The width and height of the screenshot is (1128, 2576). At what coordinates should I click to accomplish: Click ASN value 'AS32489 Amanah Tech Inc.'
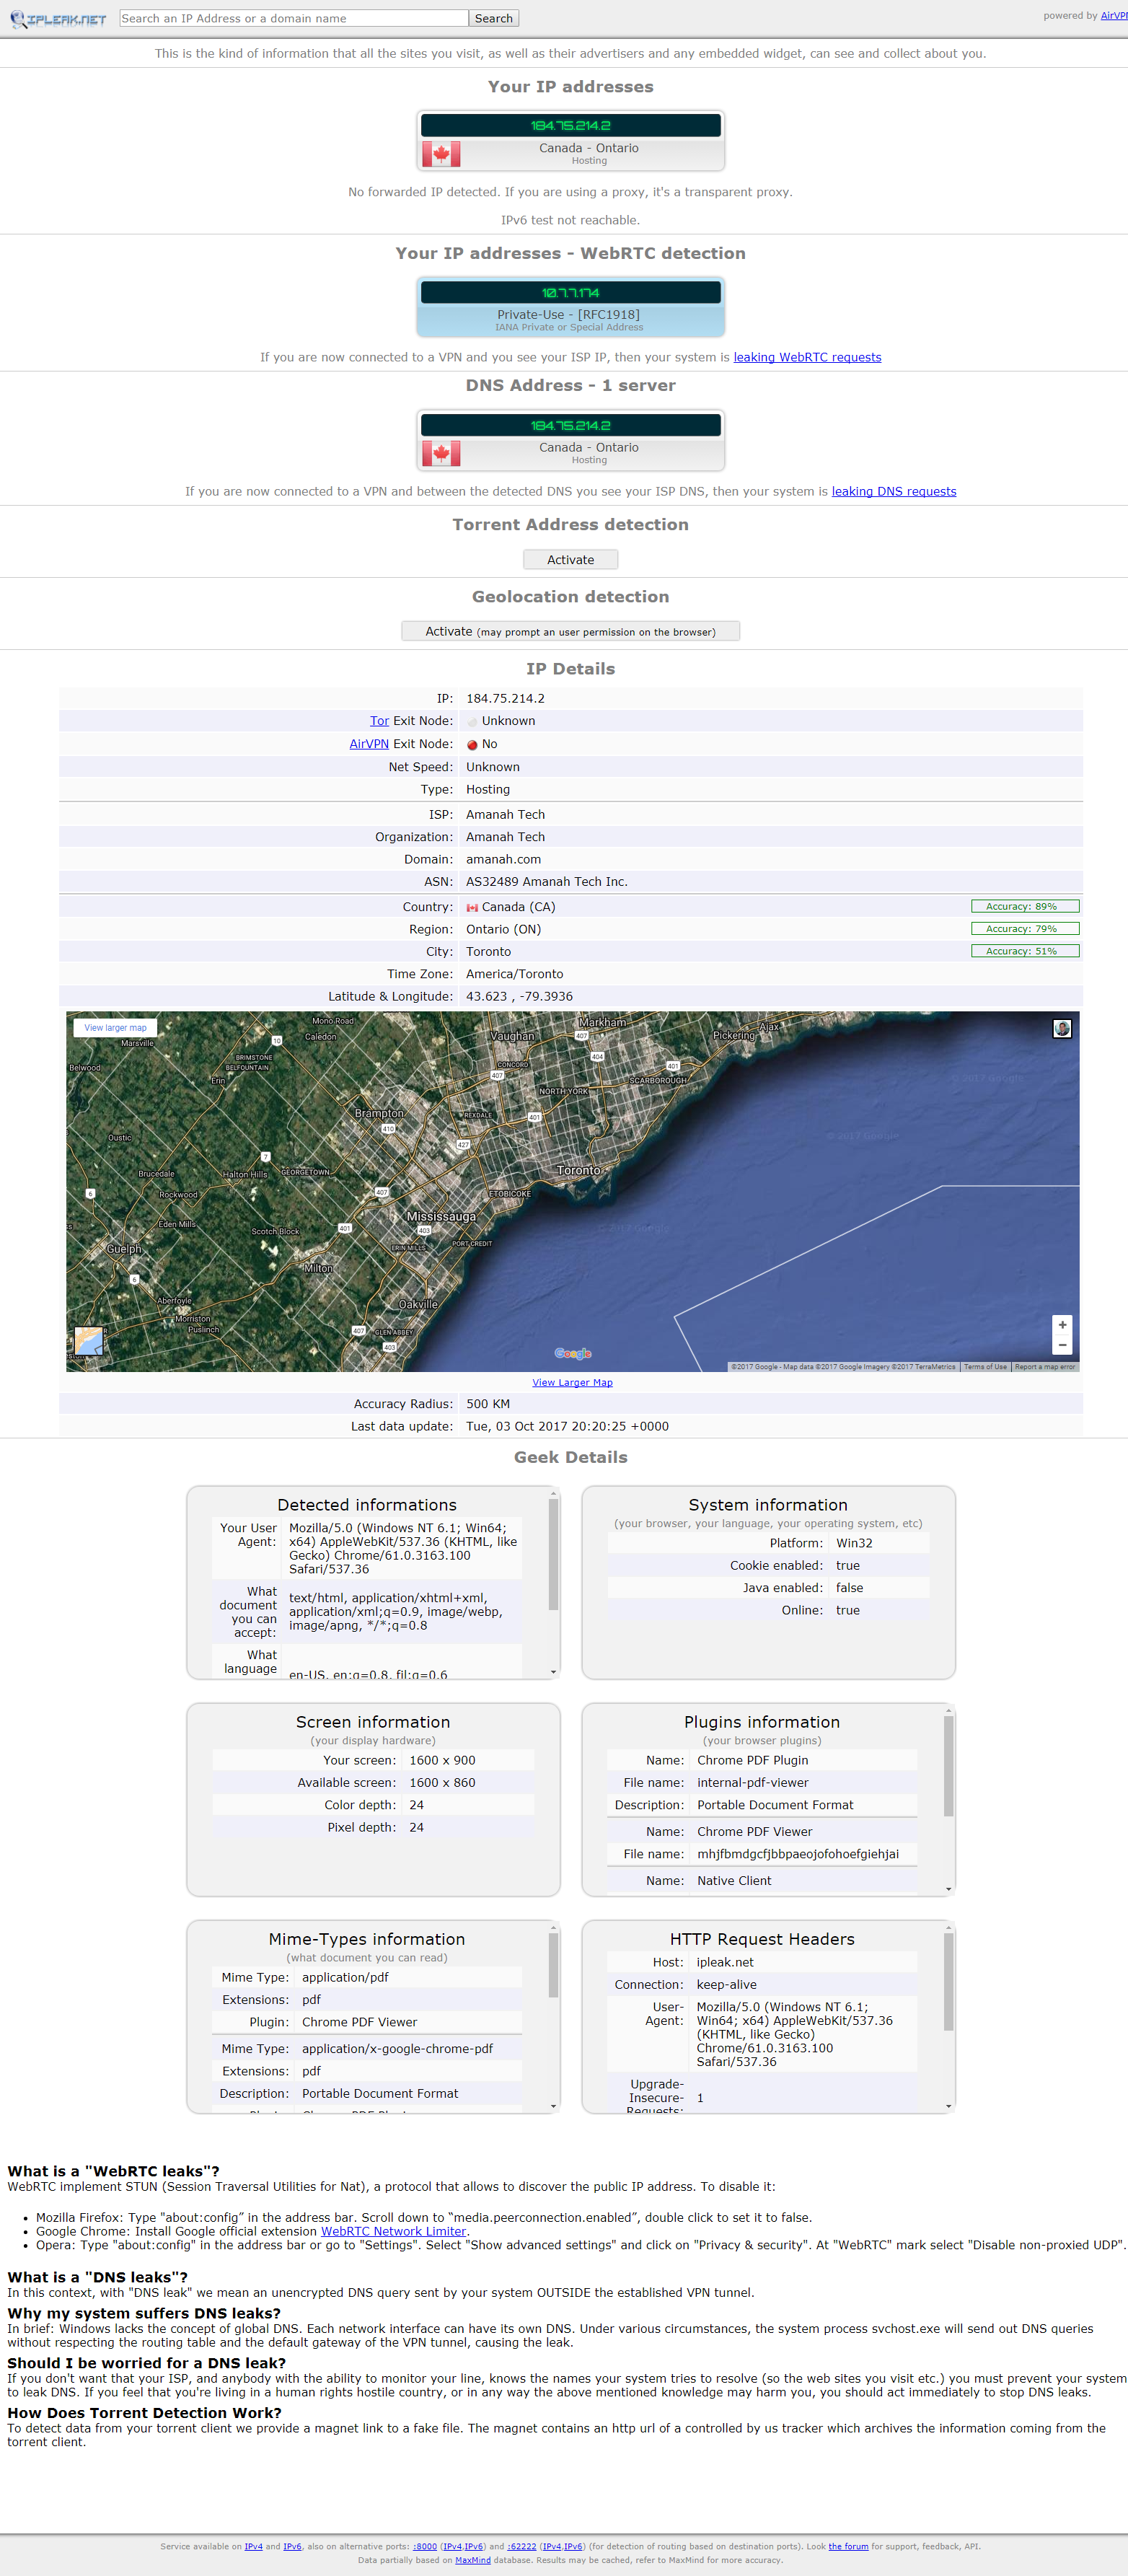(547, 882)
